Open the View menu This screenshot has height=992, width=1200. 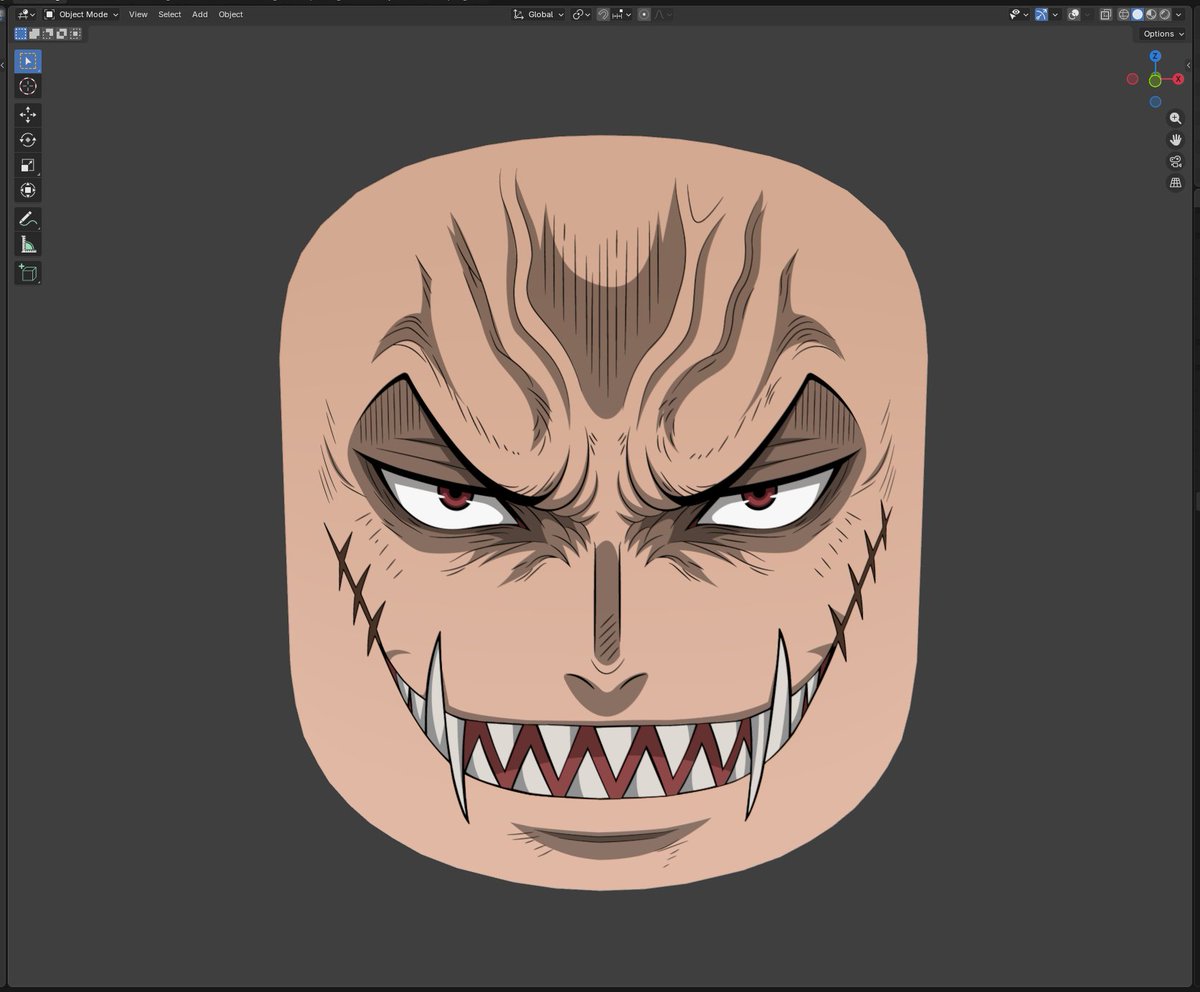tap(138, 14)
